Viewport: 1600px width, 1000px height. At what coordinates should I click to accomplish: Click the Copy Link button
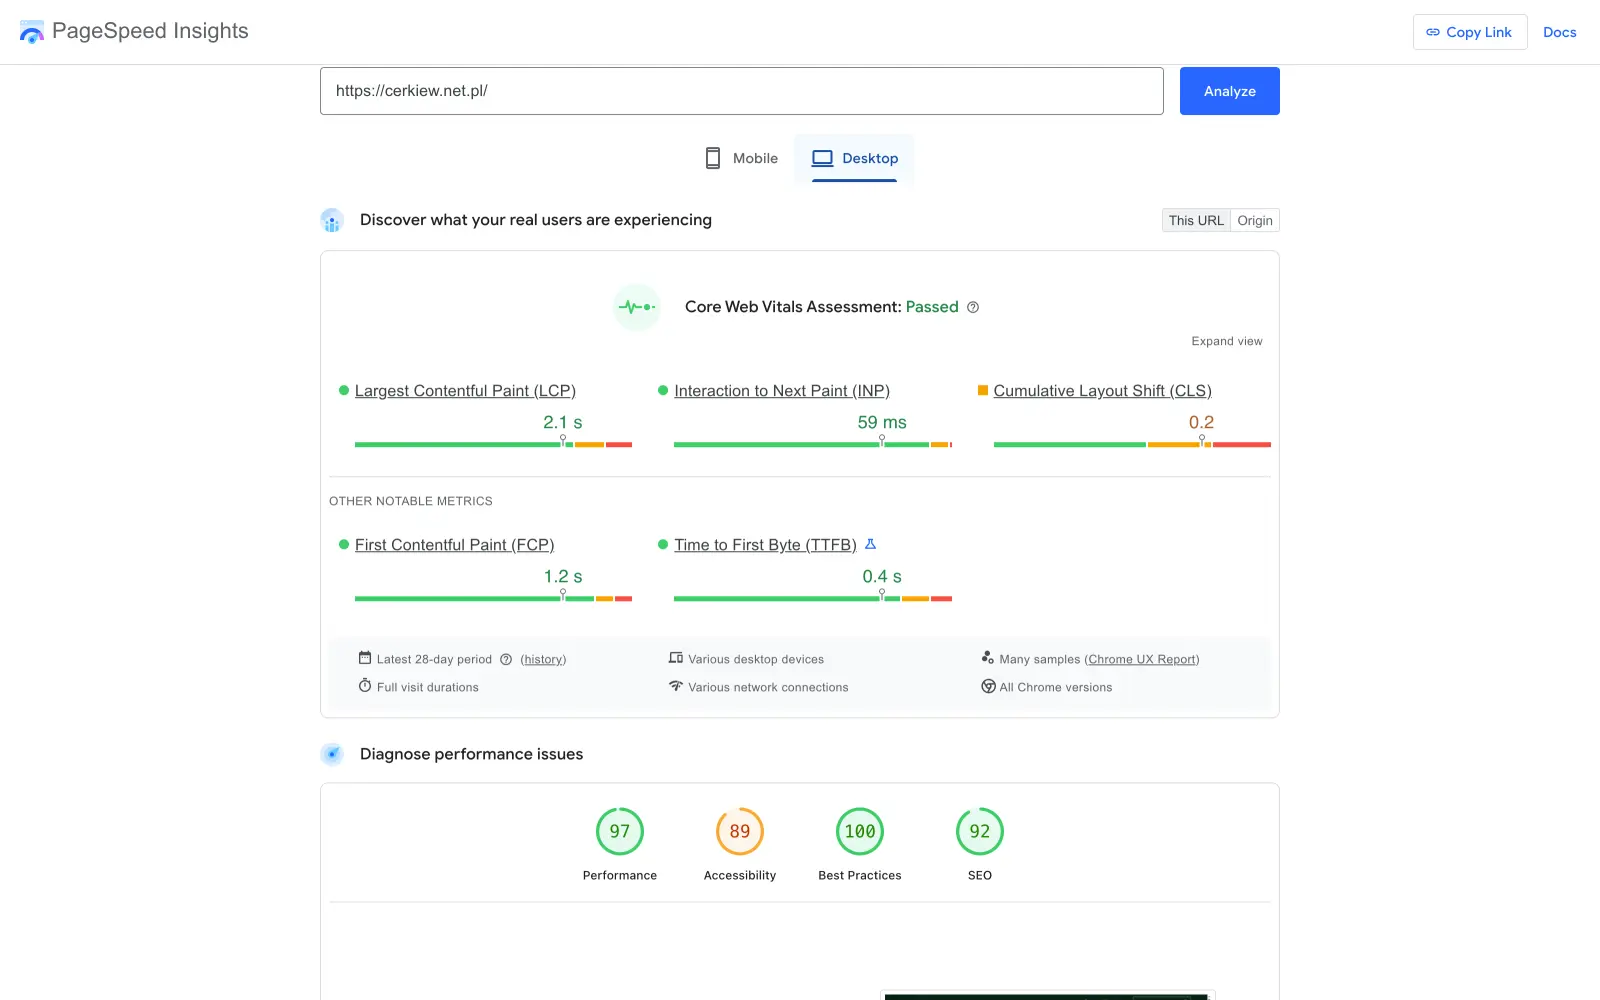1470,32
